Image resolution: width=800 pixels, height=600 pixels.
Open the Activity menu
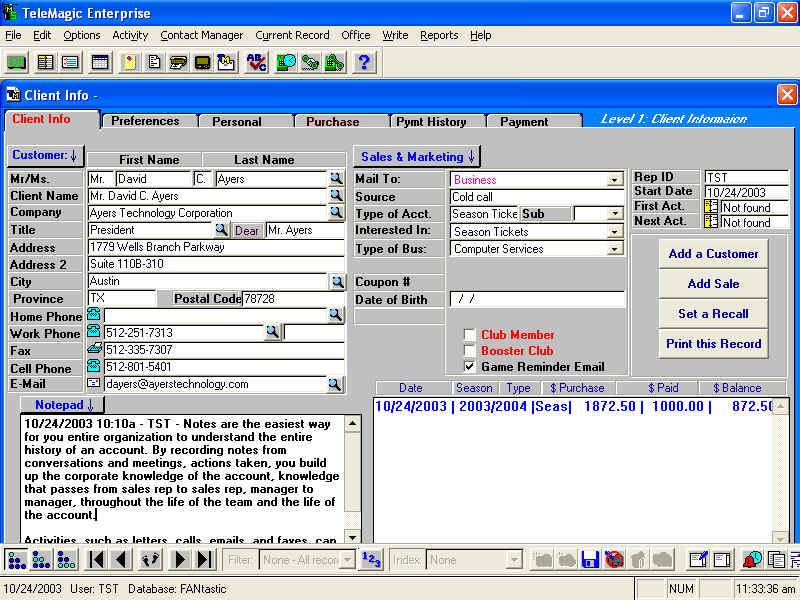130,35
